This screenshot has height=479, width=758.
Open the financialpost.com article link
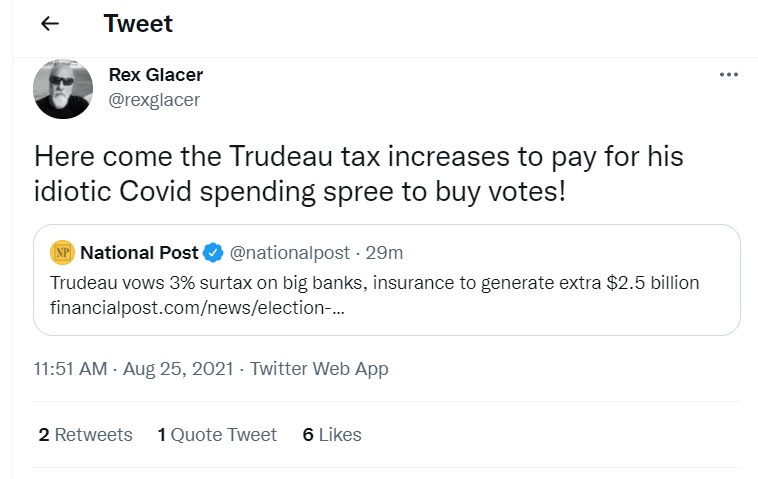199,309
